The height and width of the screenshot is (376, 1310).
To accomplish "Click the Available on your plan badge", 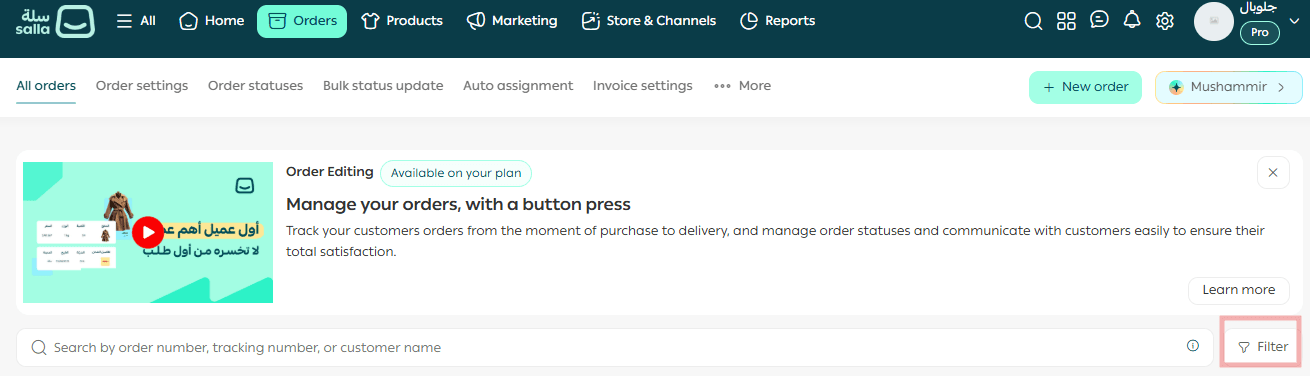I will coord(456,173).
